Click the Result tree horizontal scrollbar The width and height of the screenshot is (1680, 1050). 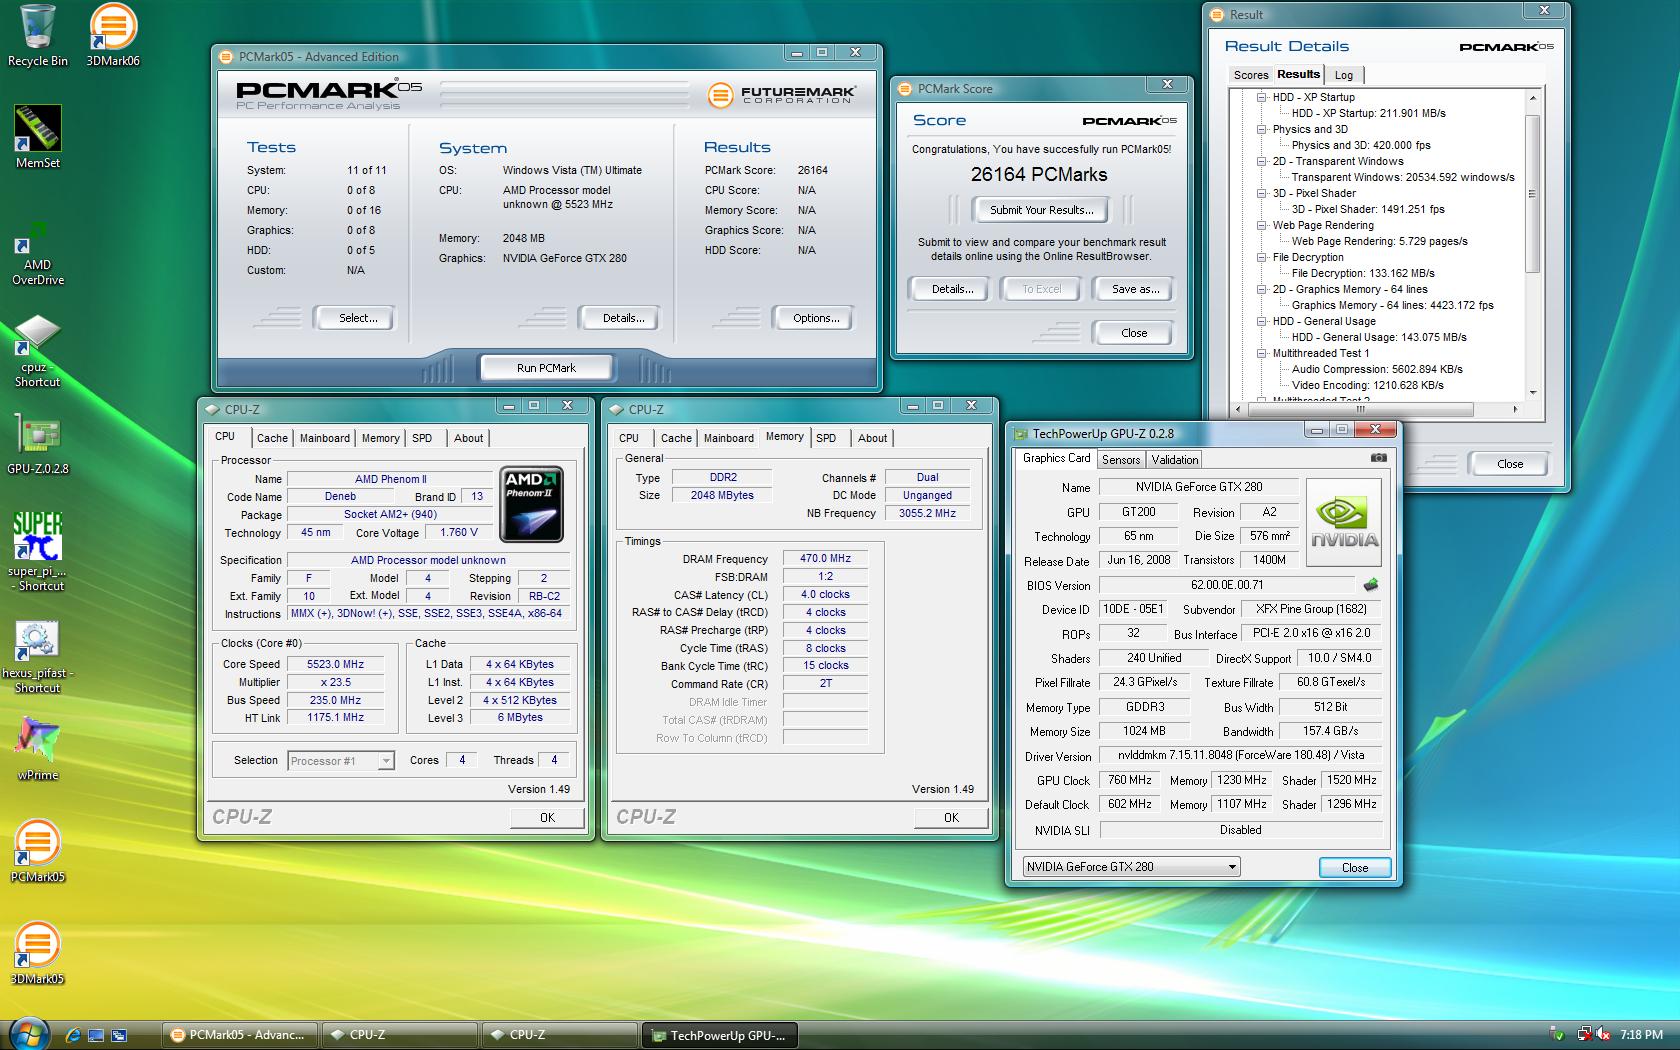coord(1362,410)
